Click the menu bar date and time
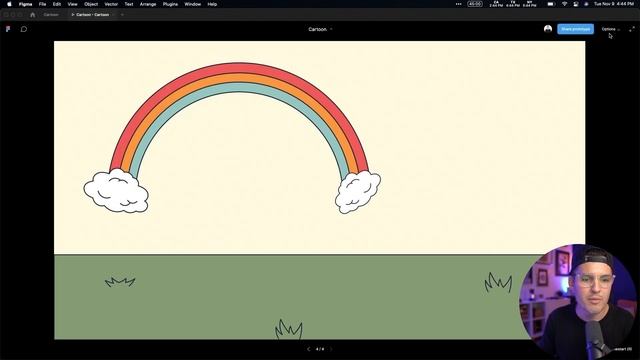The image size is (640, 360). point(613,4)
